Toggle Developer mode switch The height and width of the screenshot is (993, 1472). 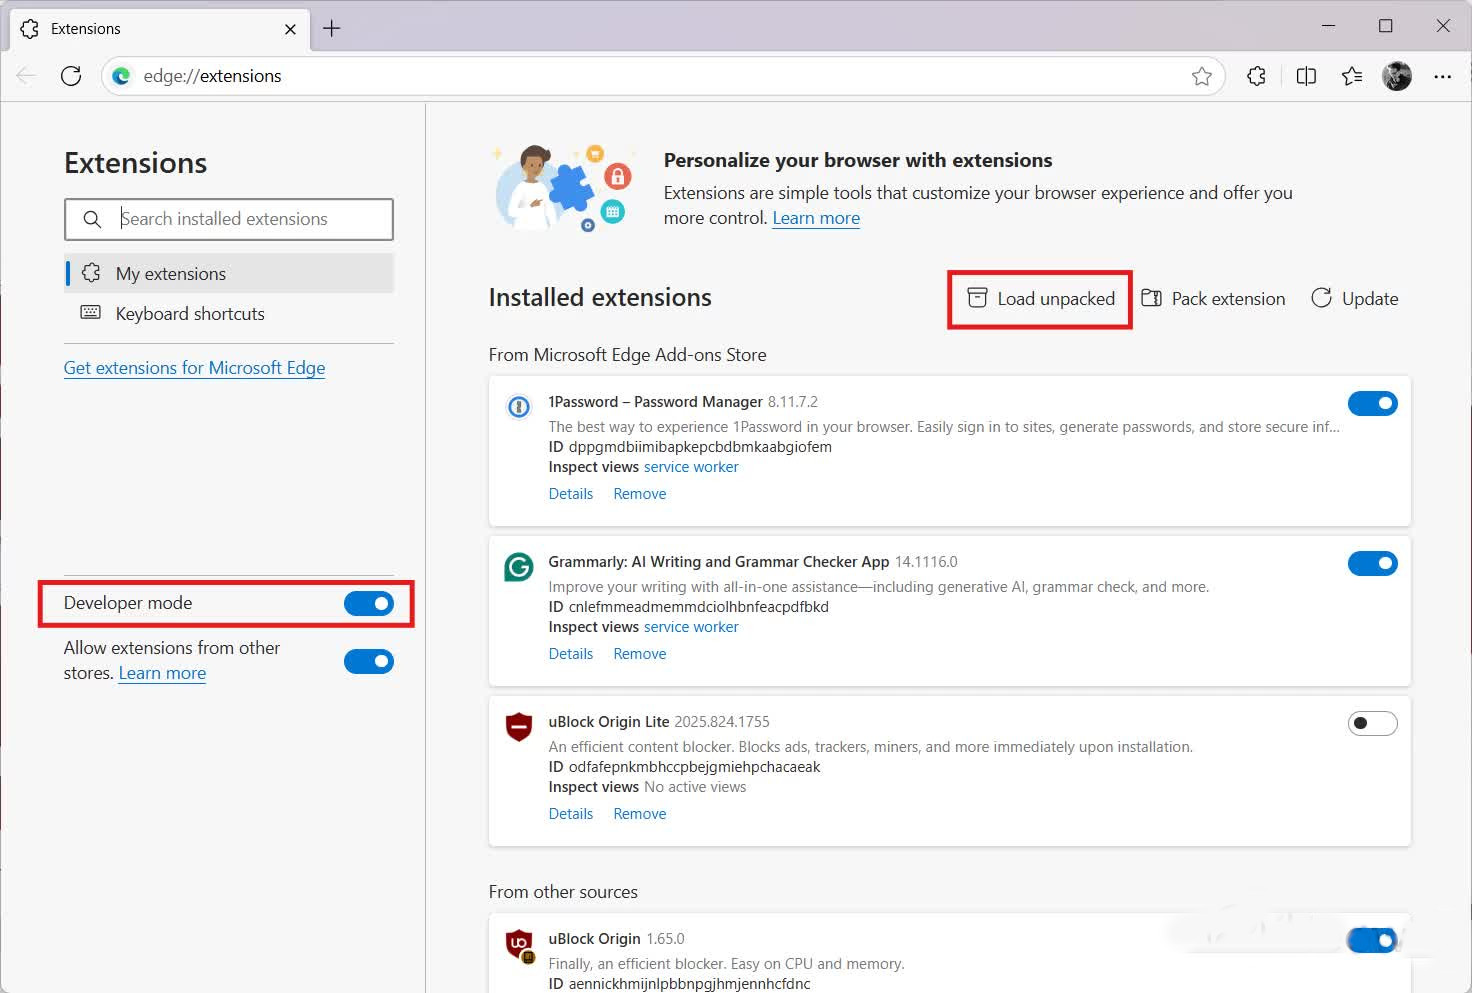[x=369, y=603]
